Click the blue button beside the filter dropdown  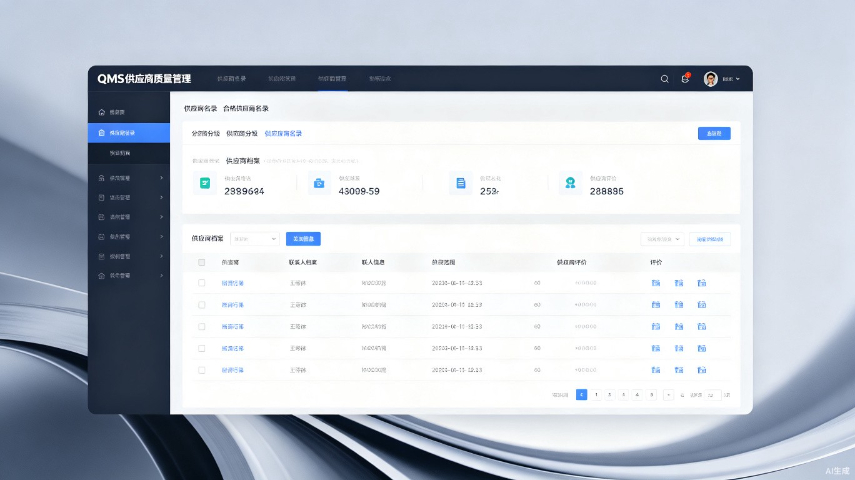coord(303,239)
